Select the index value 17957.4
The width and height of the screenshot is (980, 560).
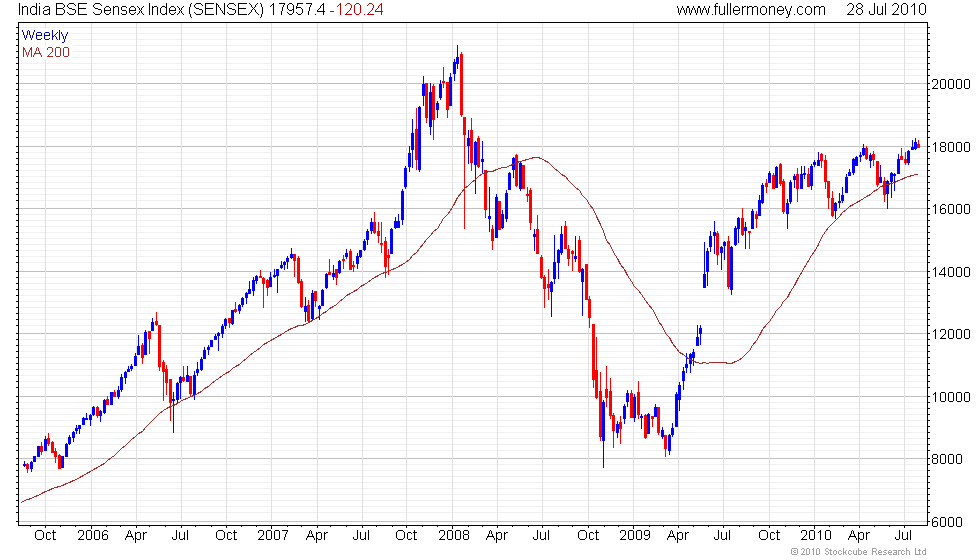297,9
